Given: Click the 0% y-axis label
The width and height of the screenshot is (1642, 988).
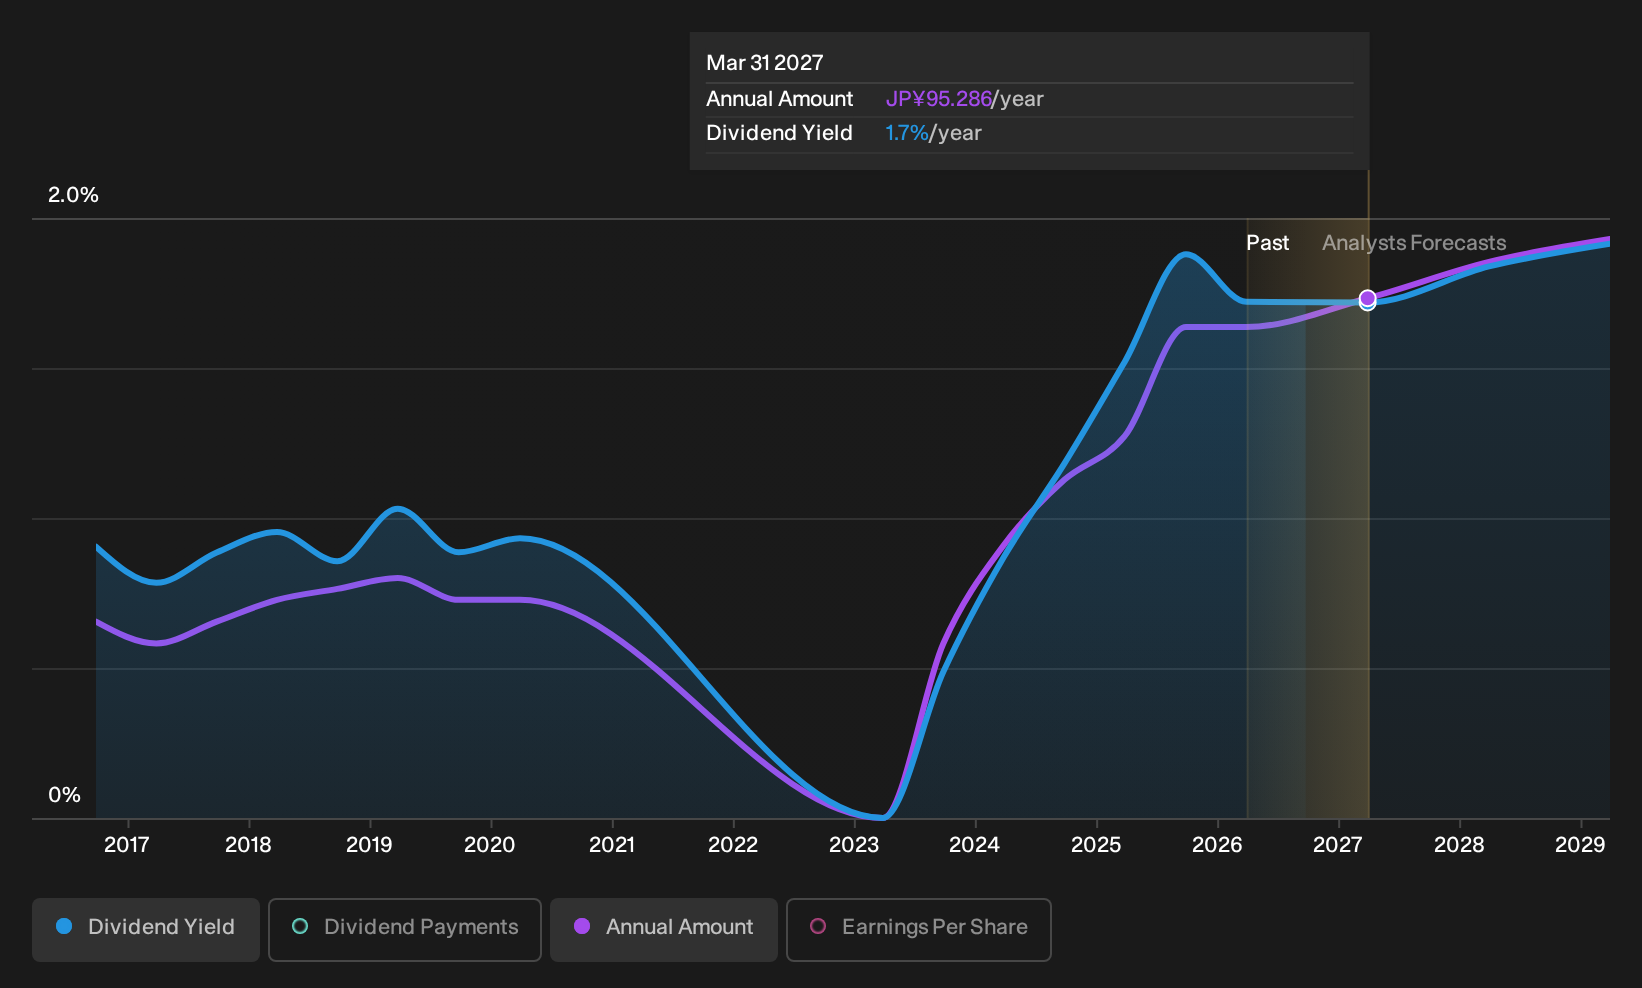Looking at the screenshot, I should point(65,795).
